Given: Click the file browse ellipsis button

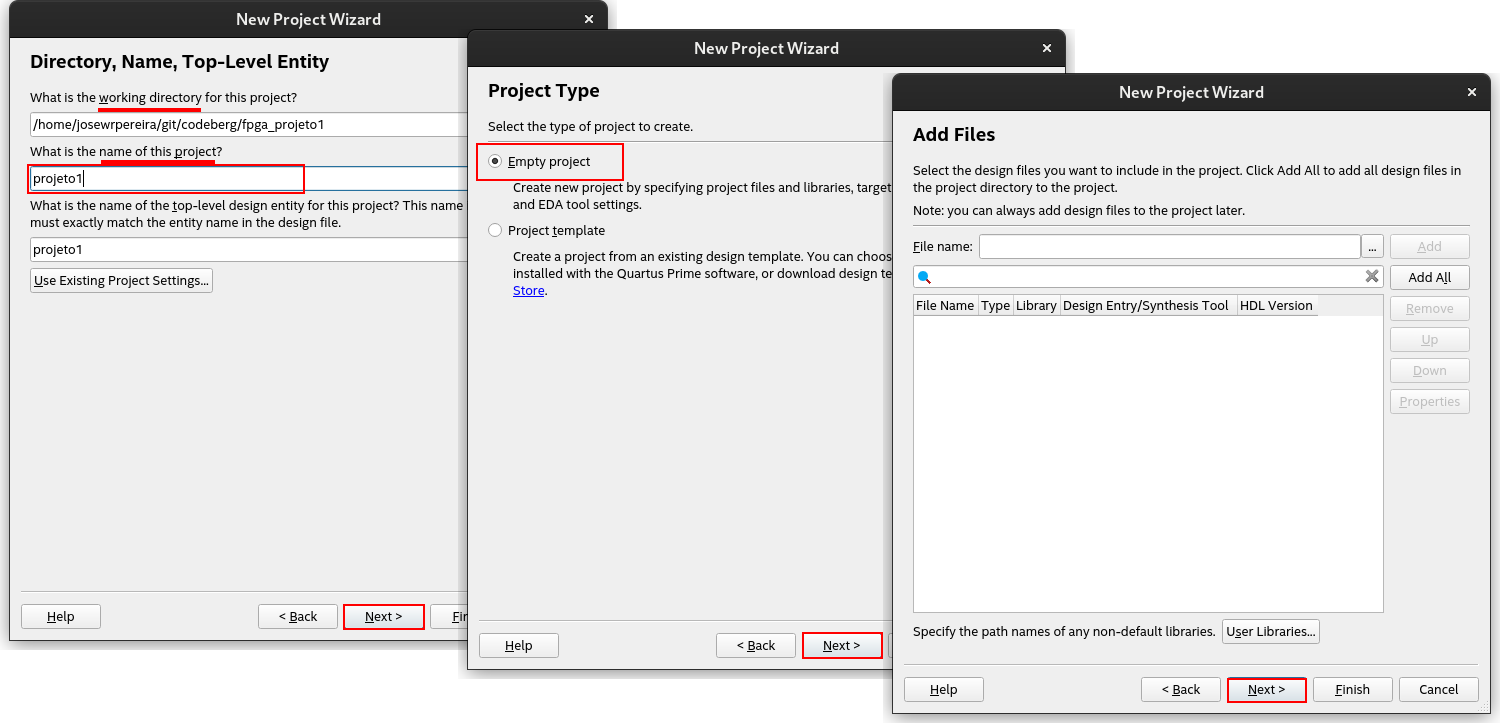Looking at the screenshot, I should click(1372, 247).
